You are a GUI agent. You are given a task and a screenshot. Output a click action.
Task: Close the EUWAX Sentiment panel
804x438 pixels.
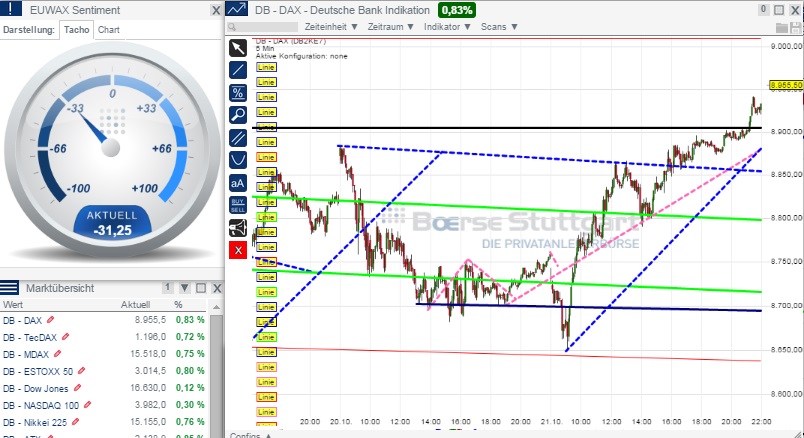[x=216, y=10]
